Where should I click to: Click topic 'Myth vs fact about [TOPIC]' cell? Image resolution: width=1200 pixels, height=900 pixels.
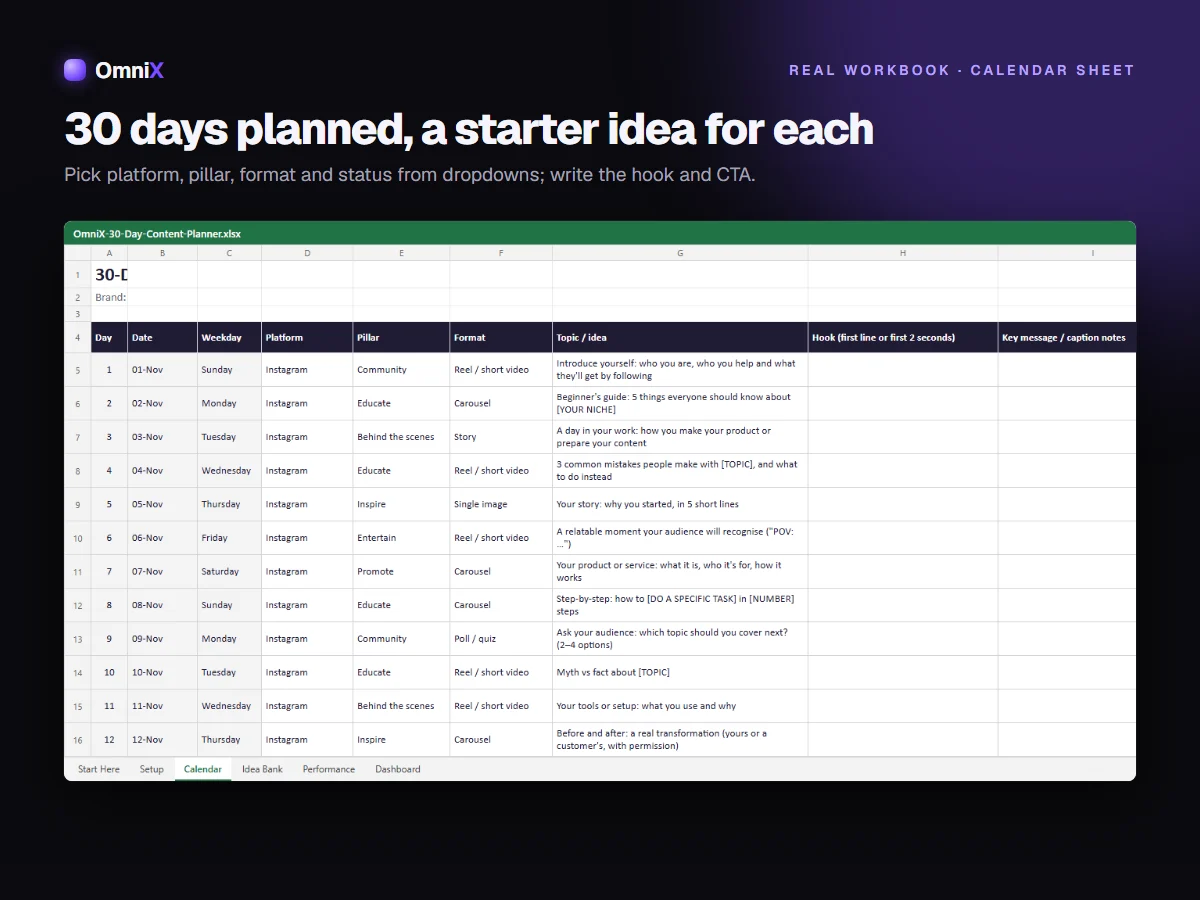(680, 673)
